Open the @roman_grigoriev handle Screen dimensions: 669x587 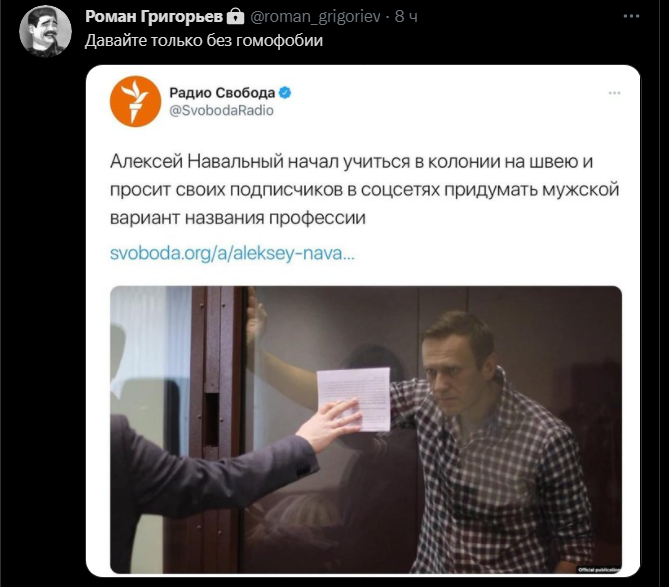315,17
